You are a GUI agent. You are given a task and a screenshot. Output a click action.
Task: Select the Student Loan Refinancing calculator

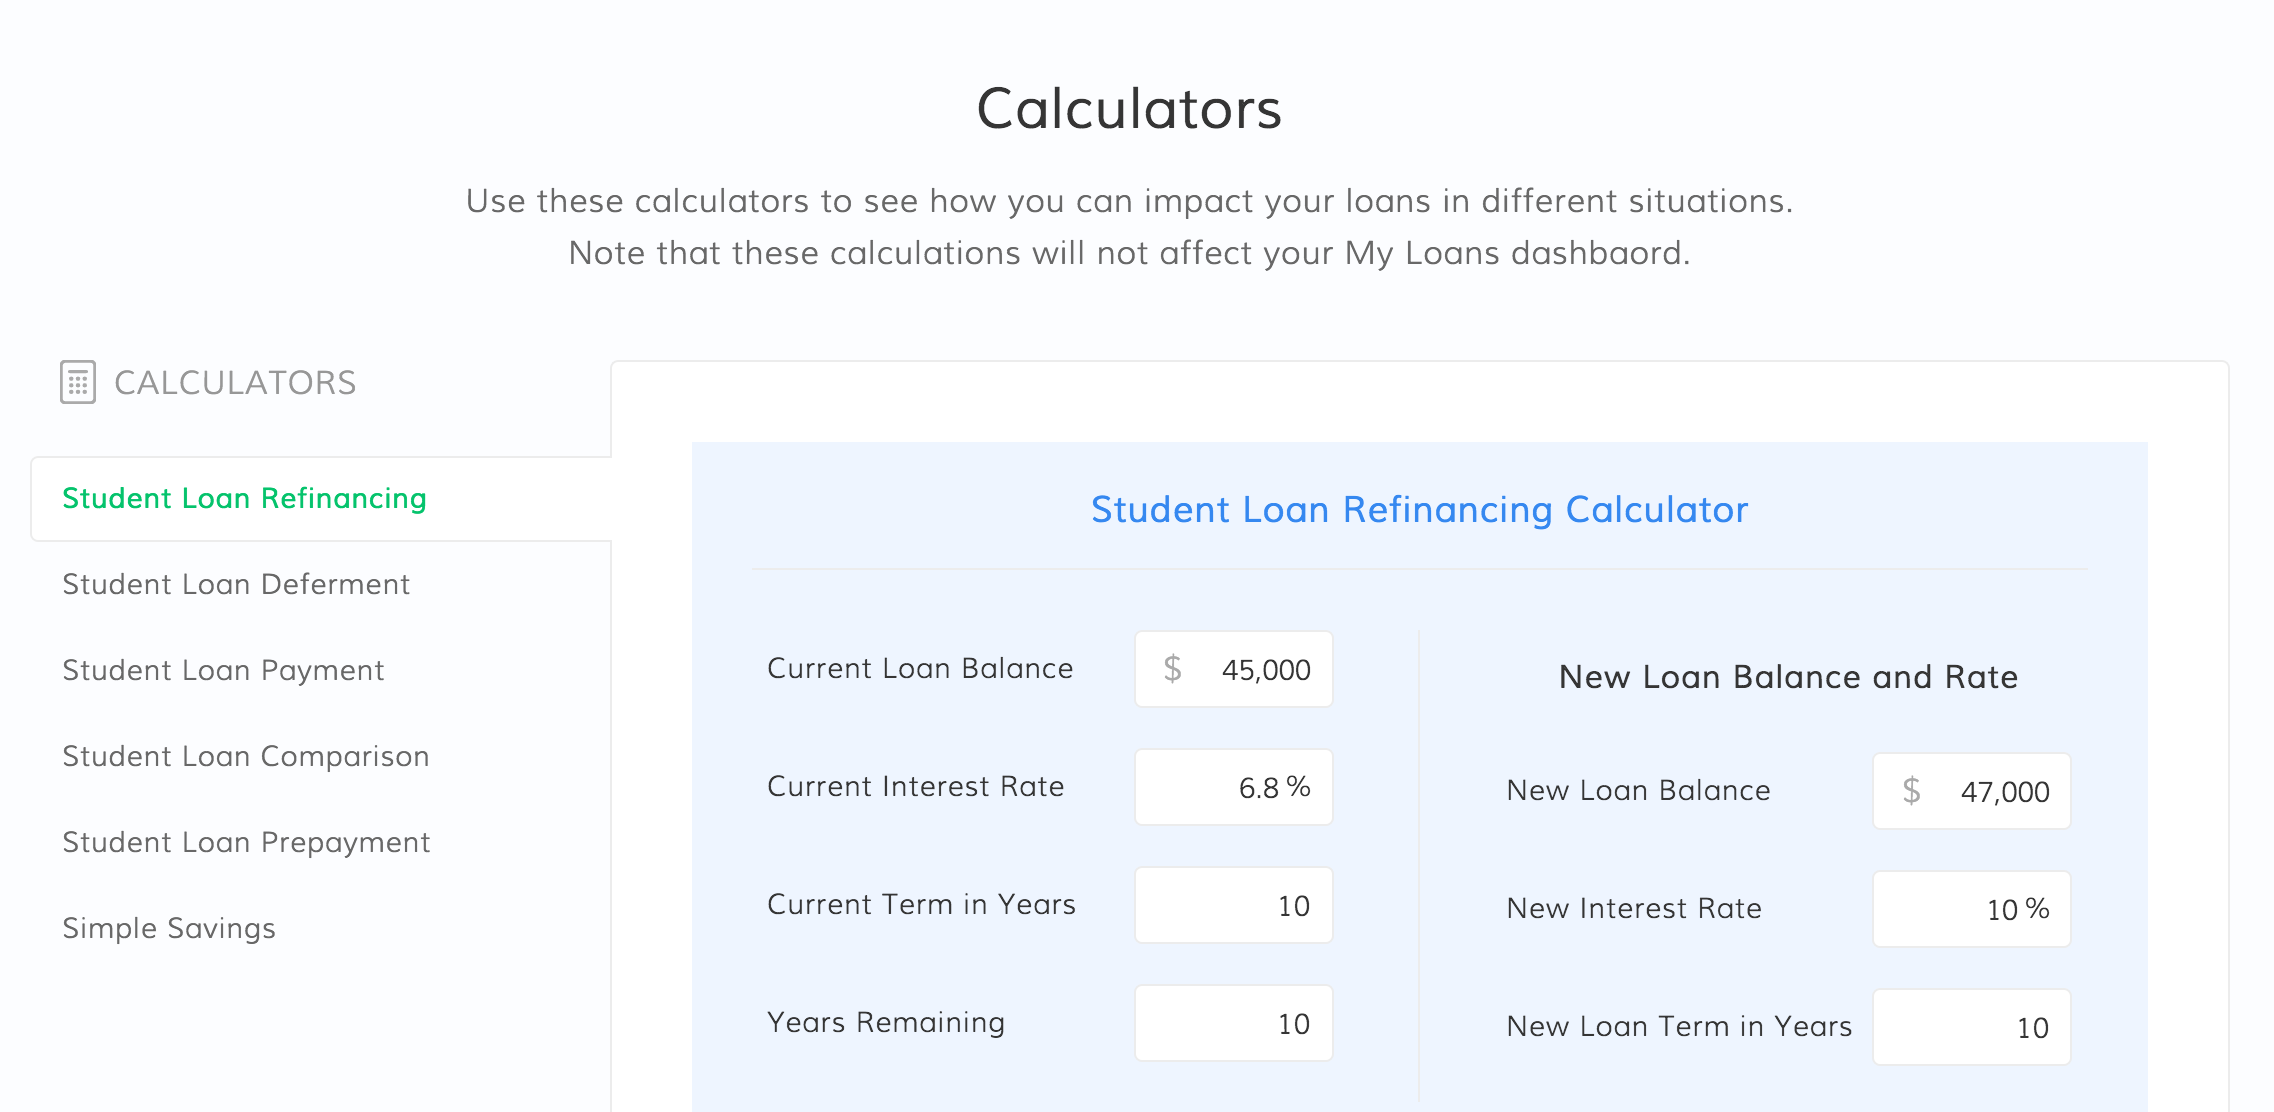pyautogui.click(x=244, y=497)
